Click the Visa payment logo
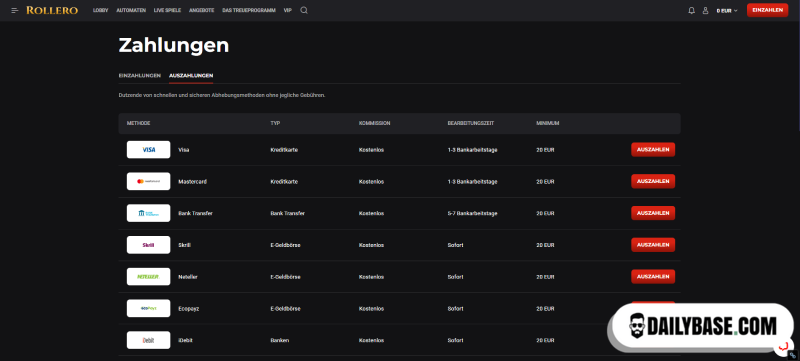Viewport: 800px width, 361px height. pyautogui.click(x=148, y=150)
